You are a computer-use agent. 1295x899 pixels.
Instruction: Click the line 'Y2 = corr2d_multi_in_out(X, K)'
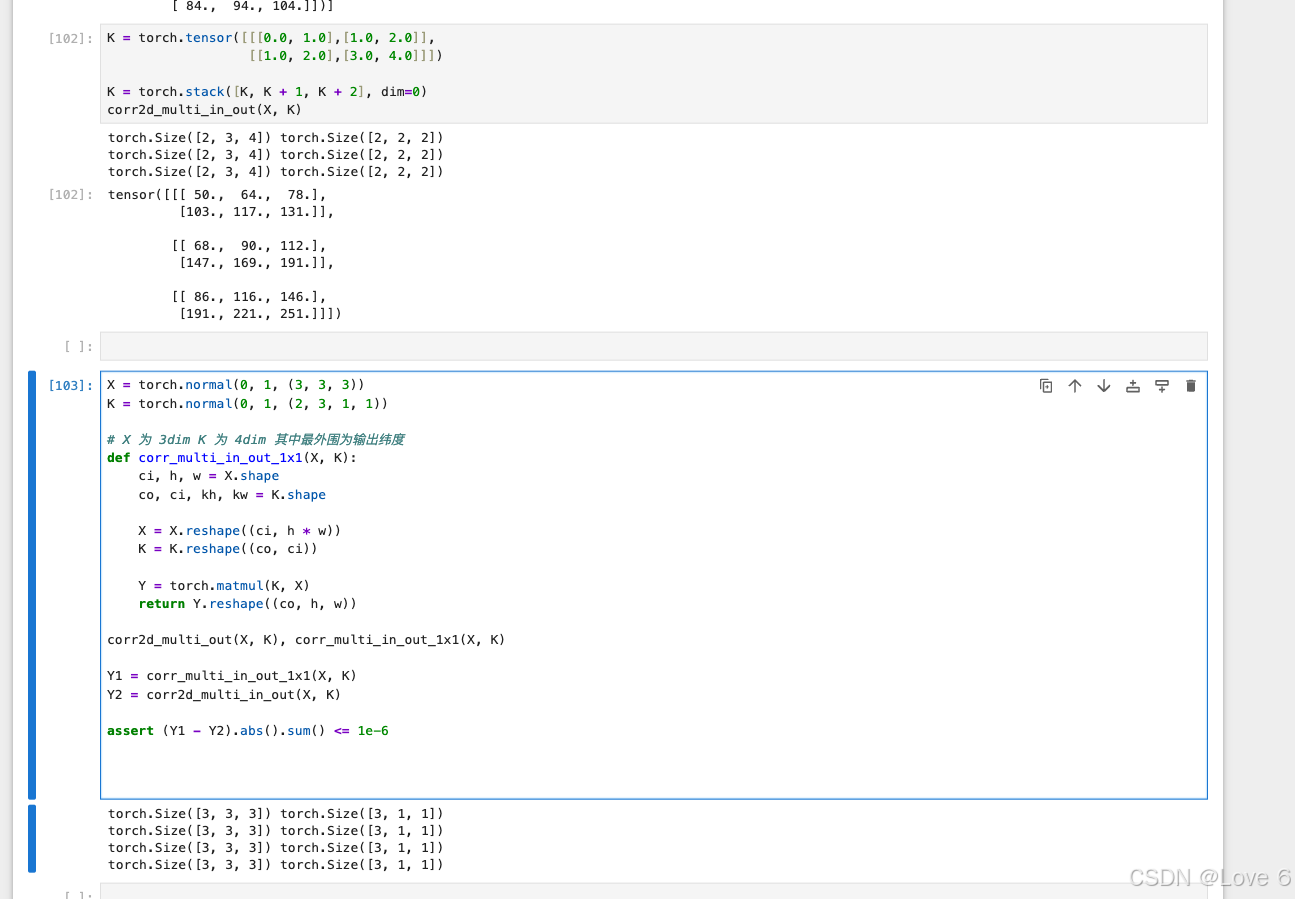tap(224, 695)
